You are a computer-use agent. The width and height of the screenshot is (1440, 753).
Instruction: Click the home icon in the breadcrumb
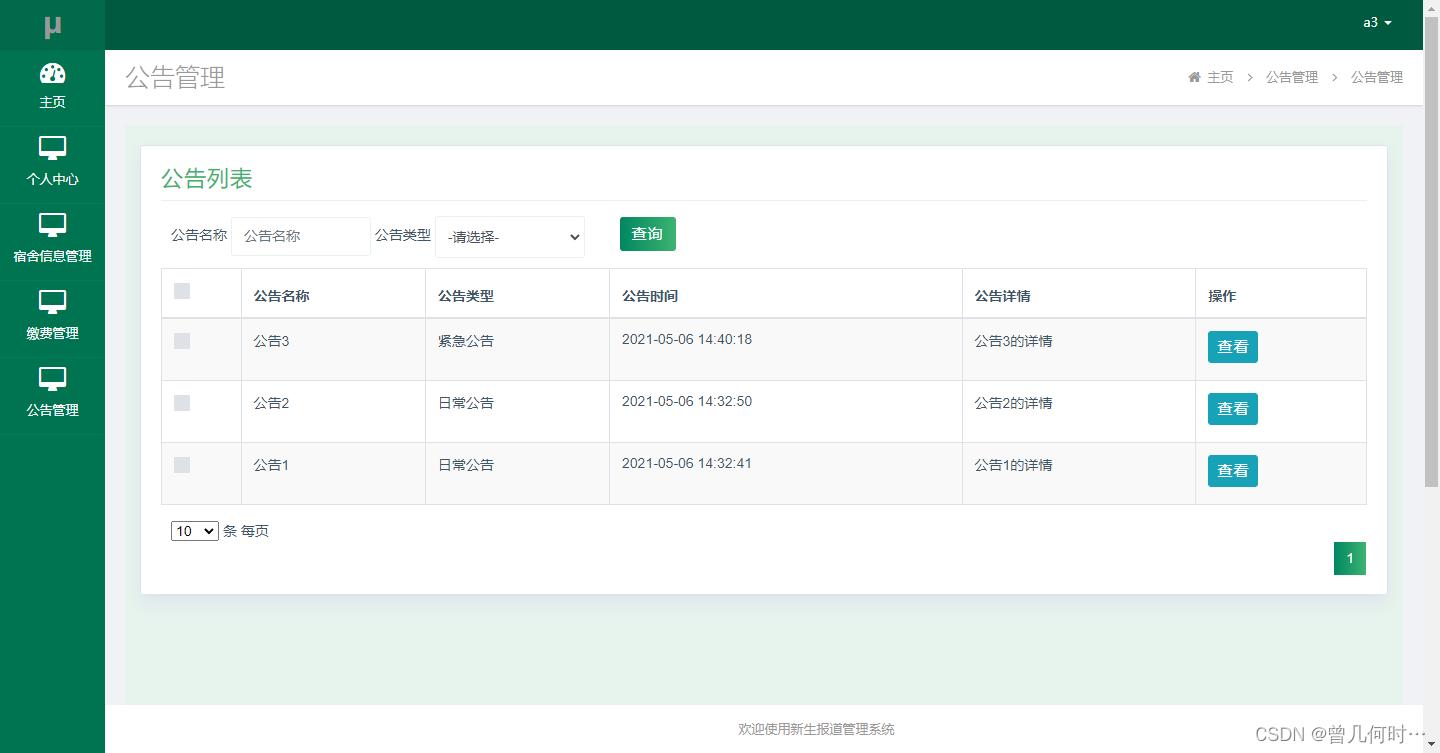click(x=1194, y=77)
